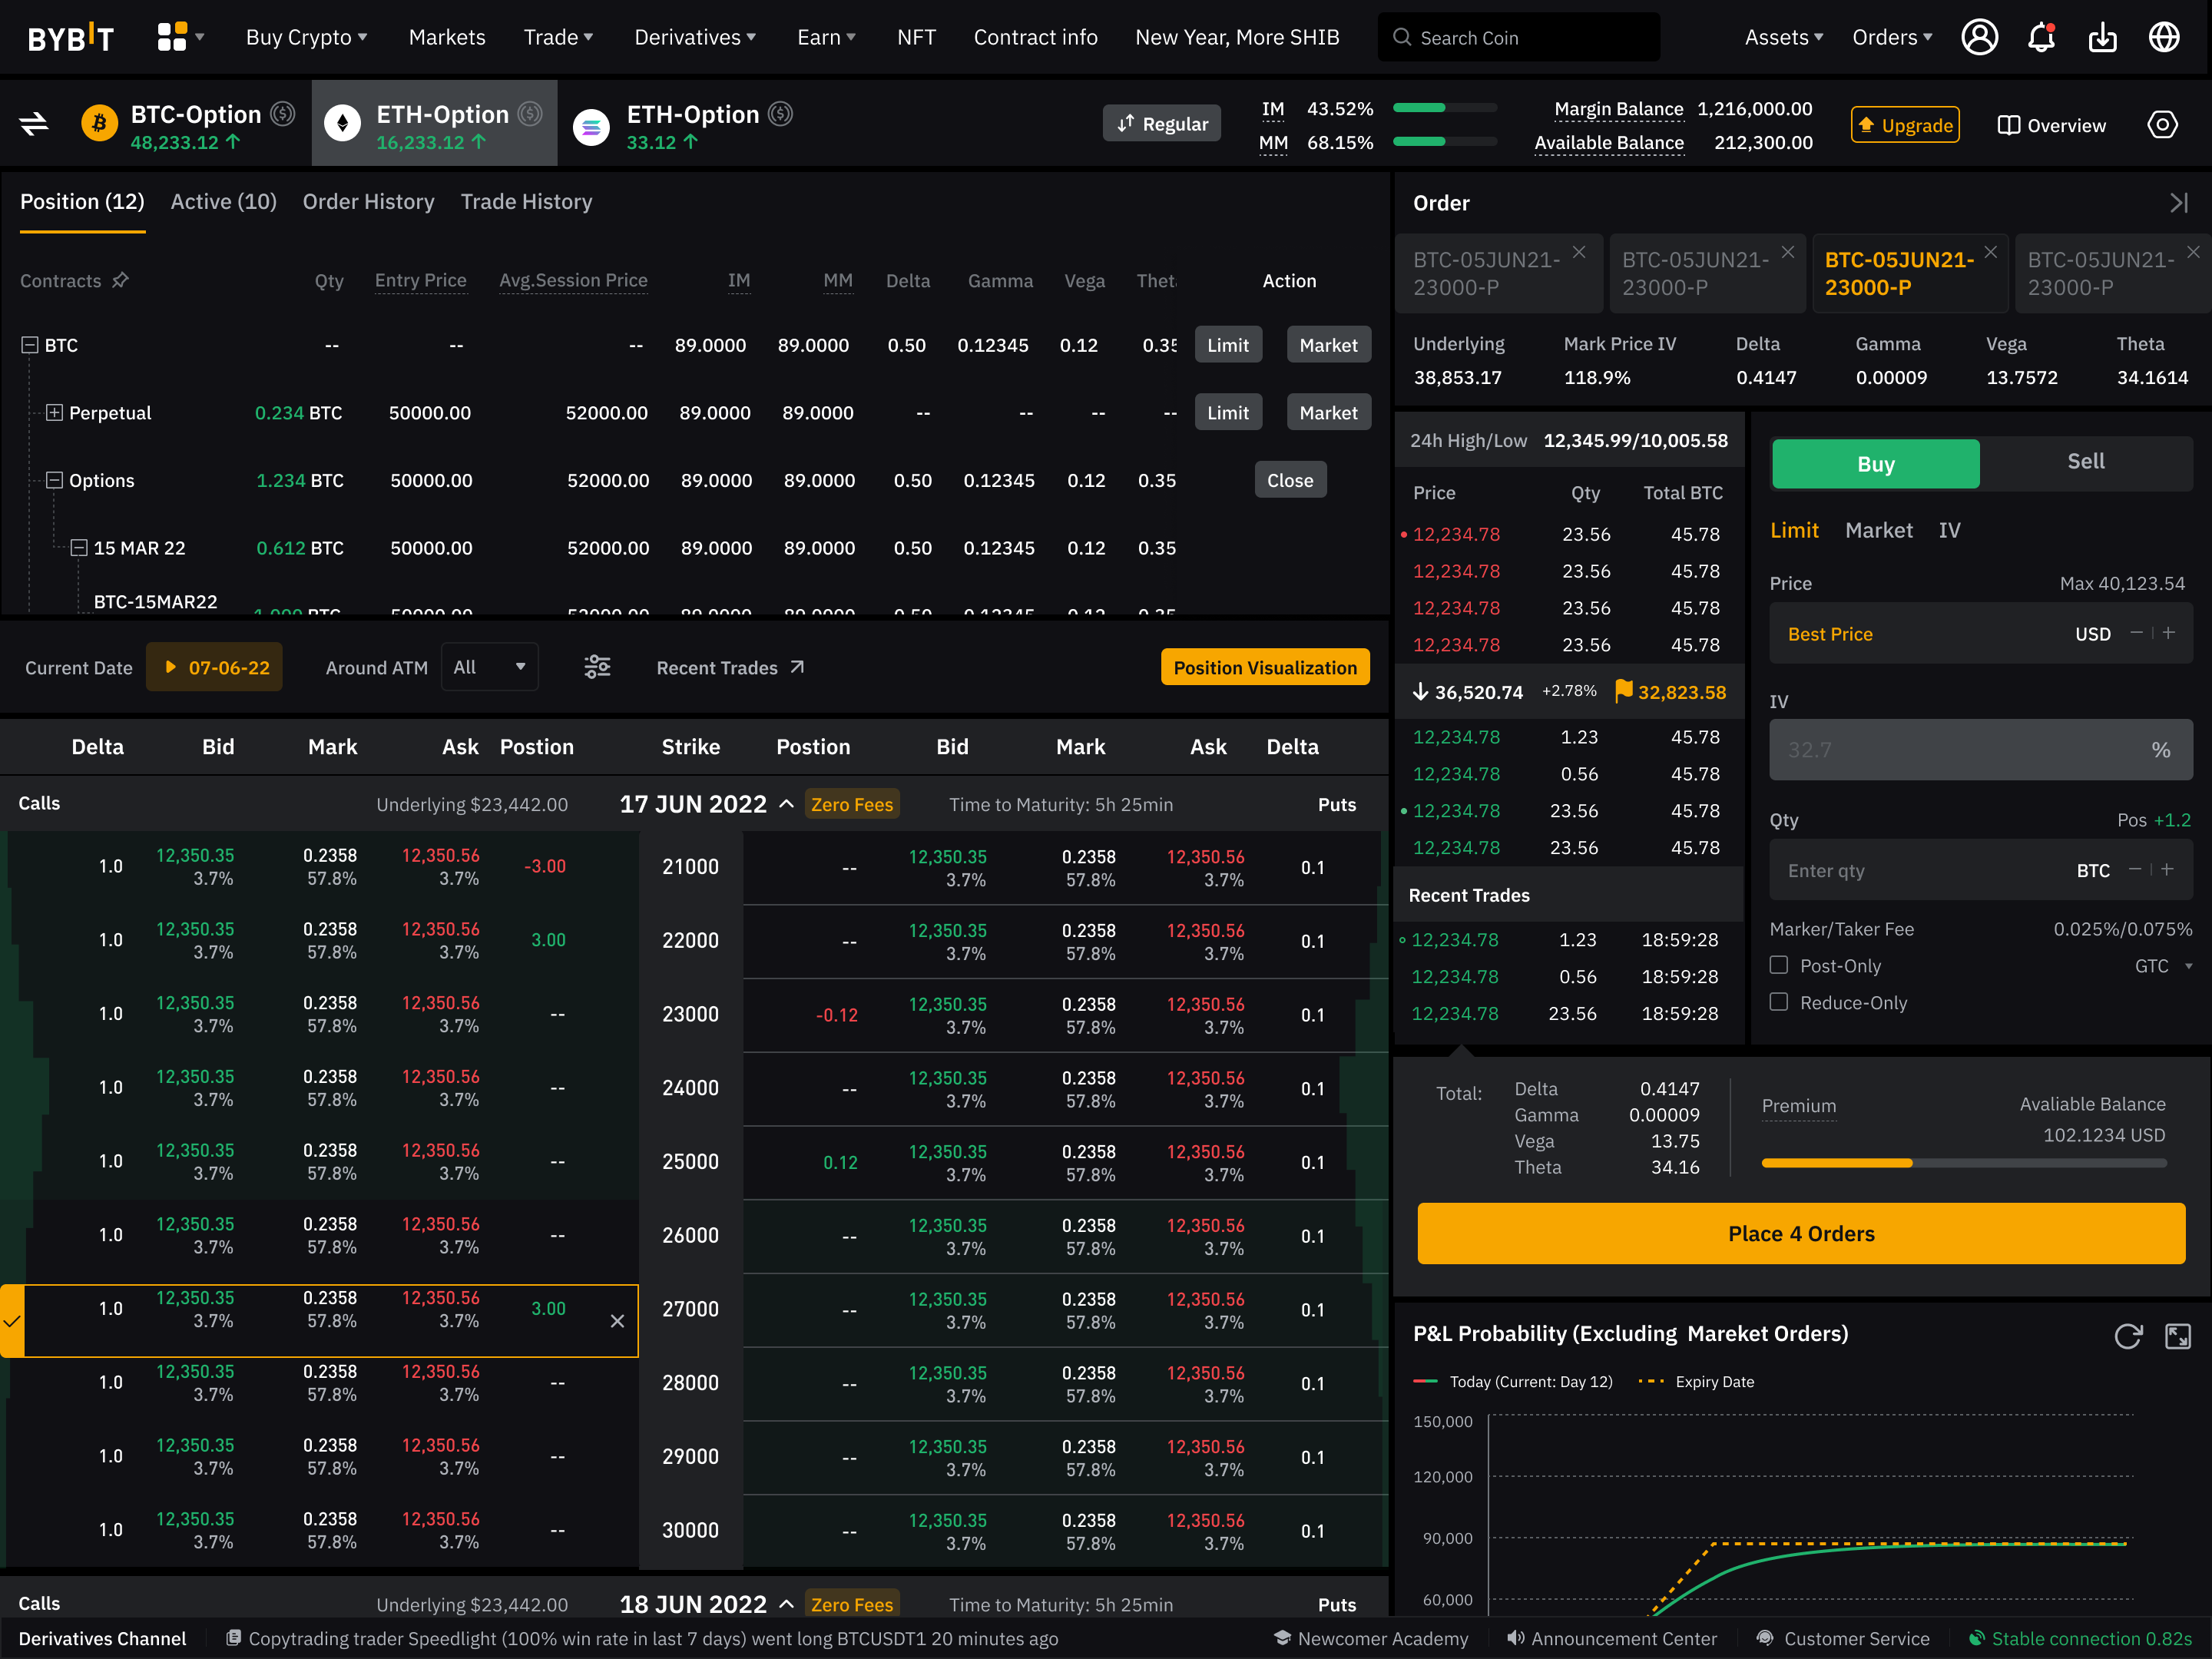Open the notifications bell icon
This screenshot has height=1659, width=2212.
pyautogui.click(x=2041, y=38)
